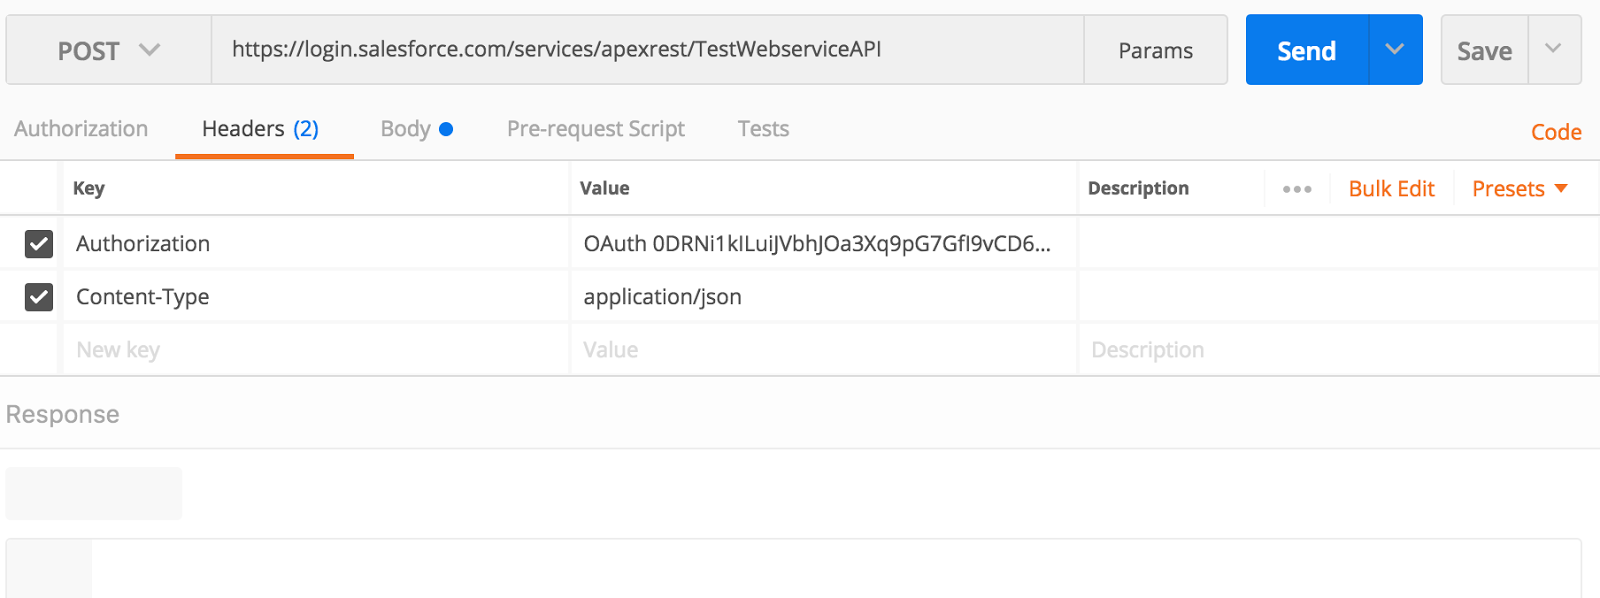Expand the Save options dropdown arrow

click(1553, 50)
